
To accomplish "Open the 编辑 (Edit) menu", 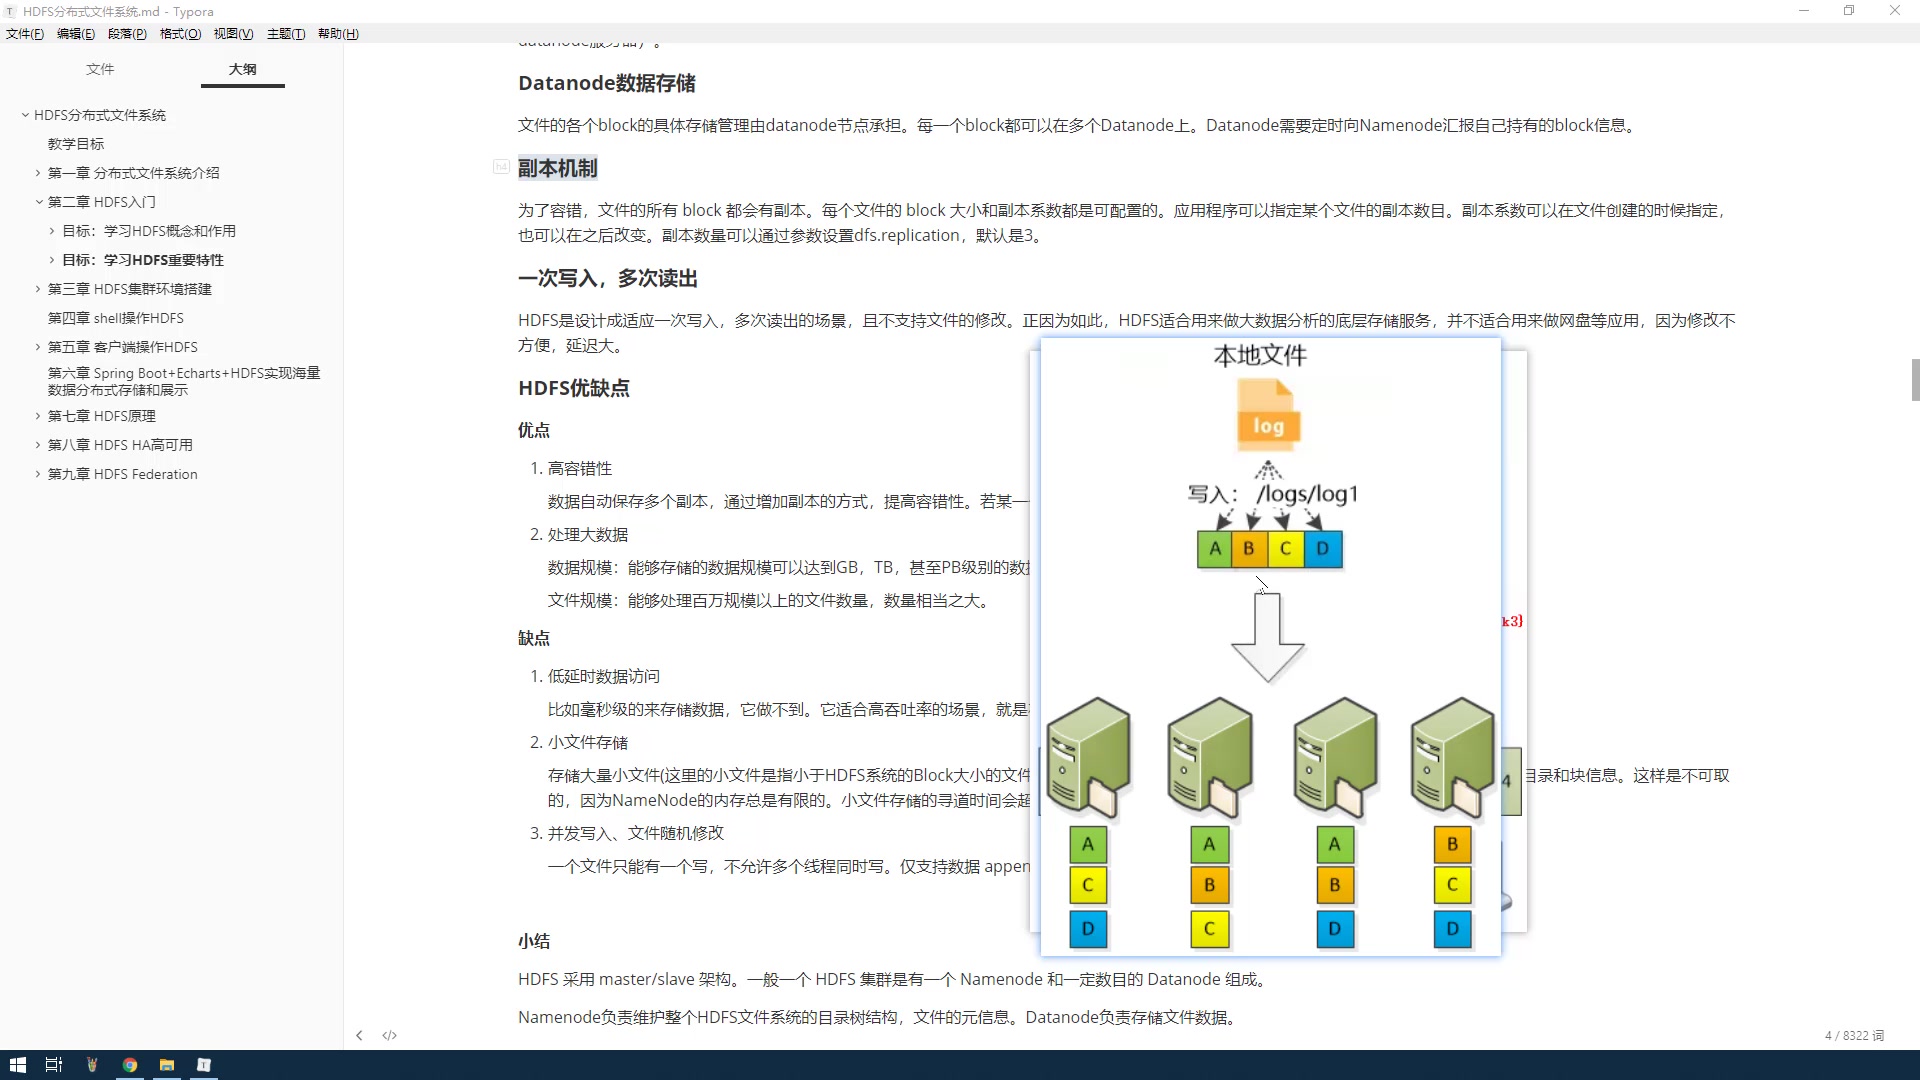I will click(75, 33).
